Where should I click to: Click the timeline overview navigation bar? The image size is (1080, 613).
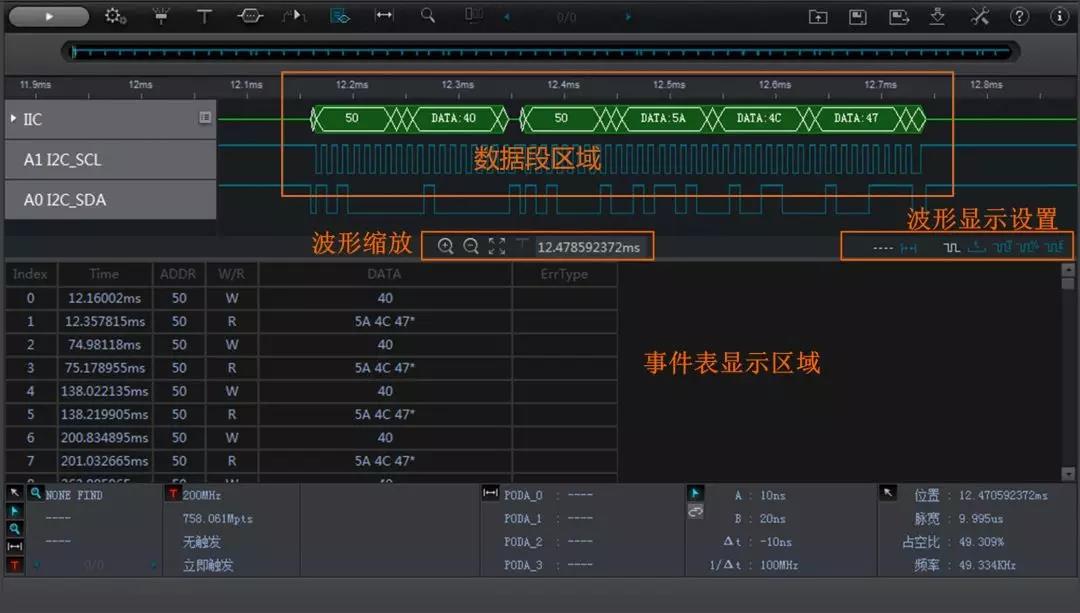tap(541, 52)
